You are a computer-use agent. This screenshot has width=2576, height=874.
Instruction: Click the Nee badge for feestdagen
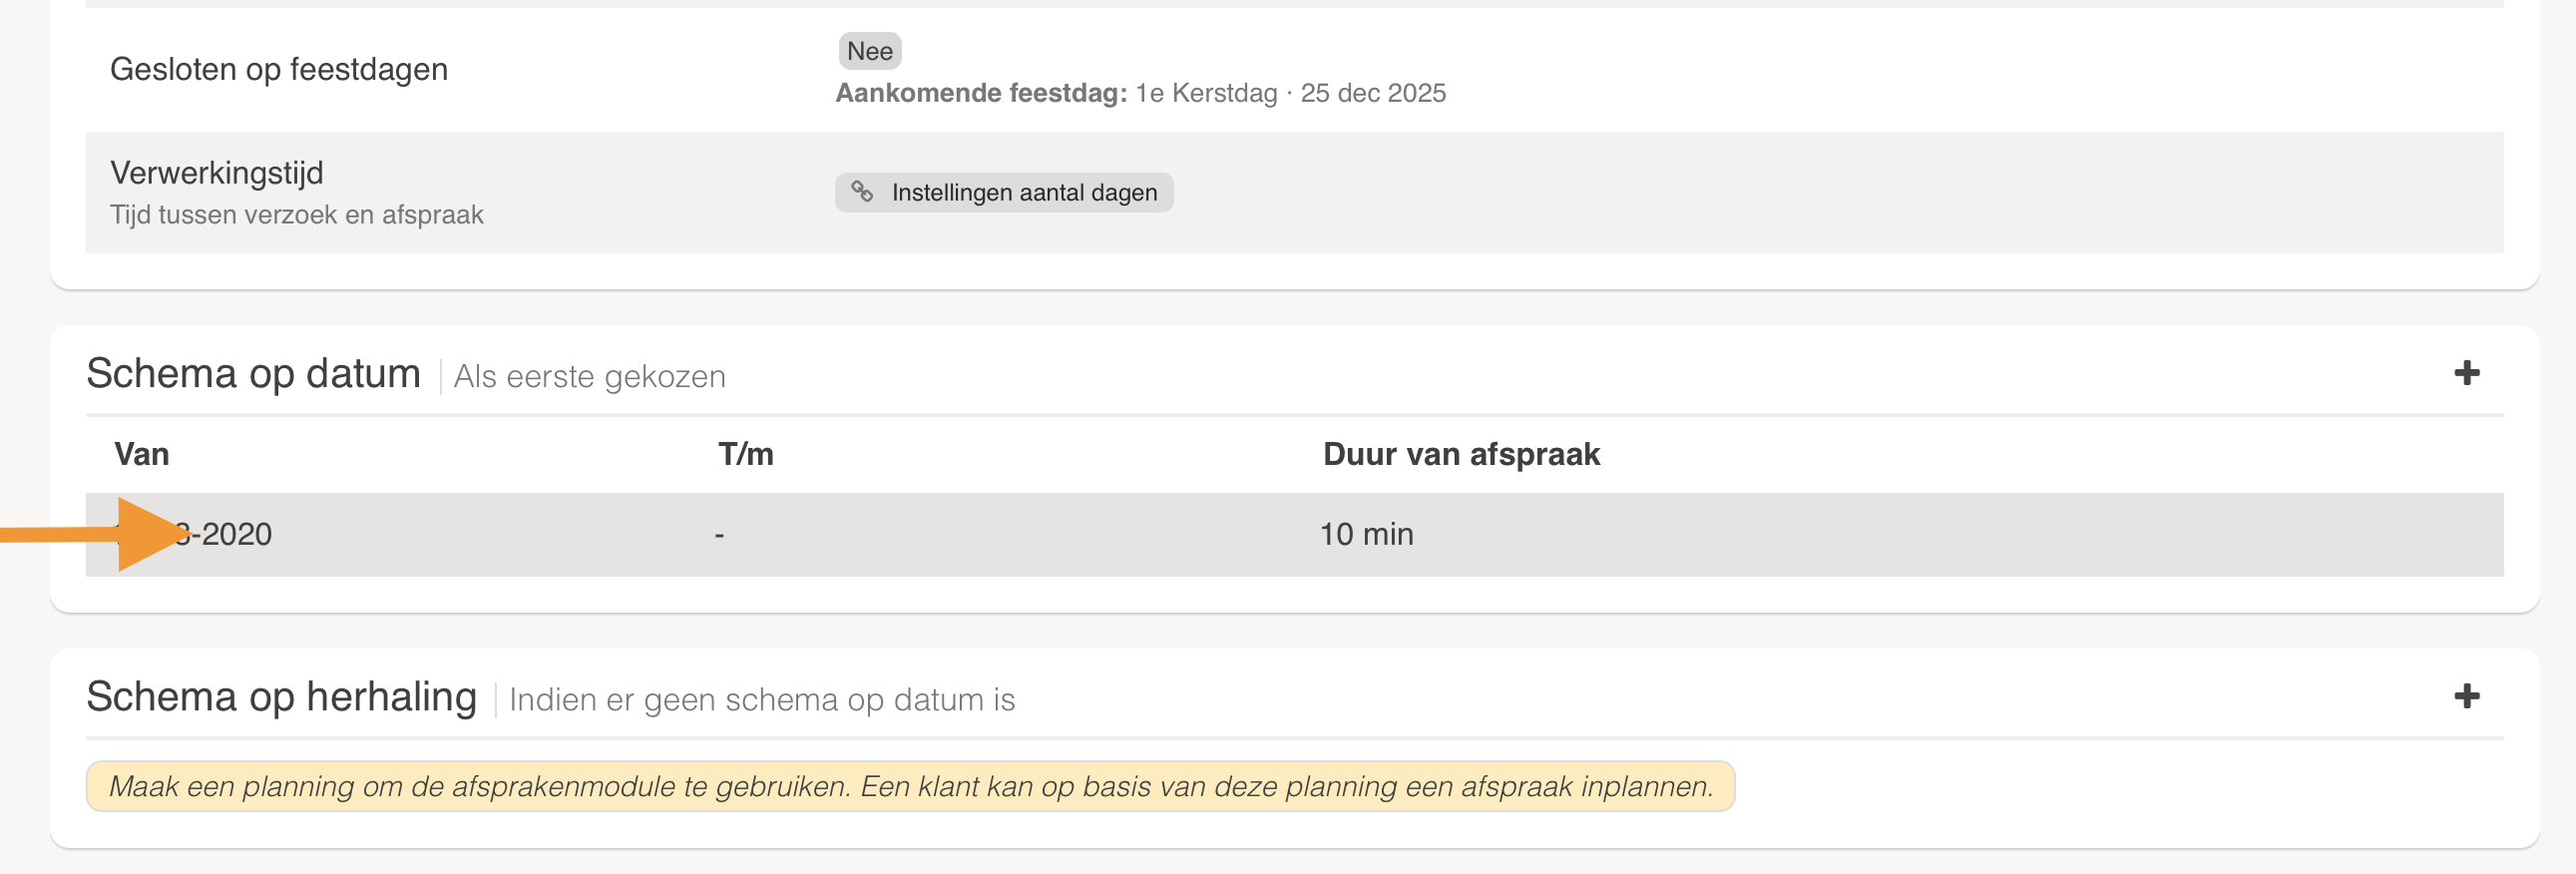869,51
